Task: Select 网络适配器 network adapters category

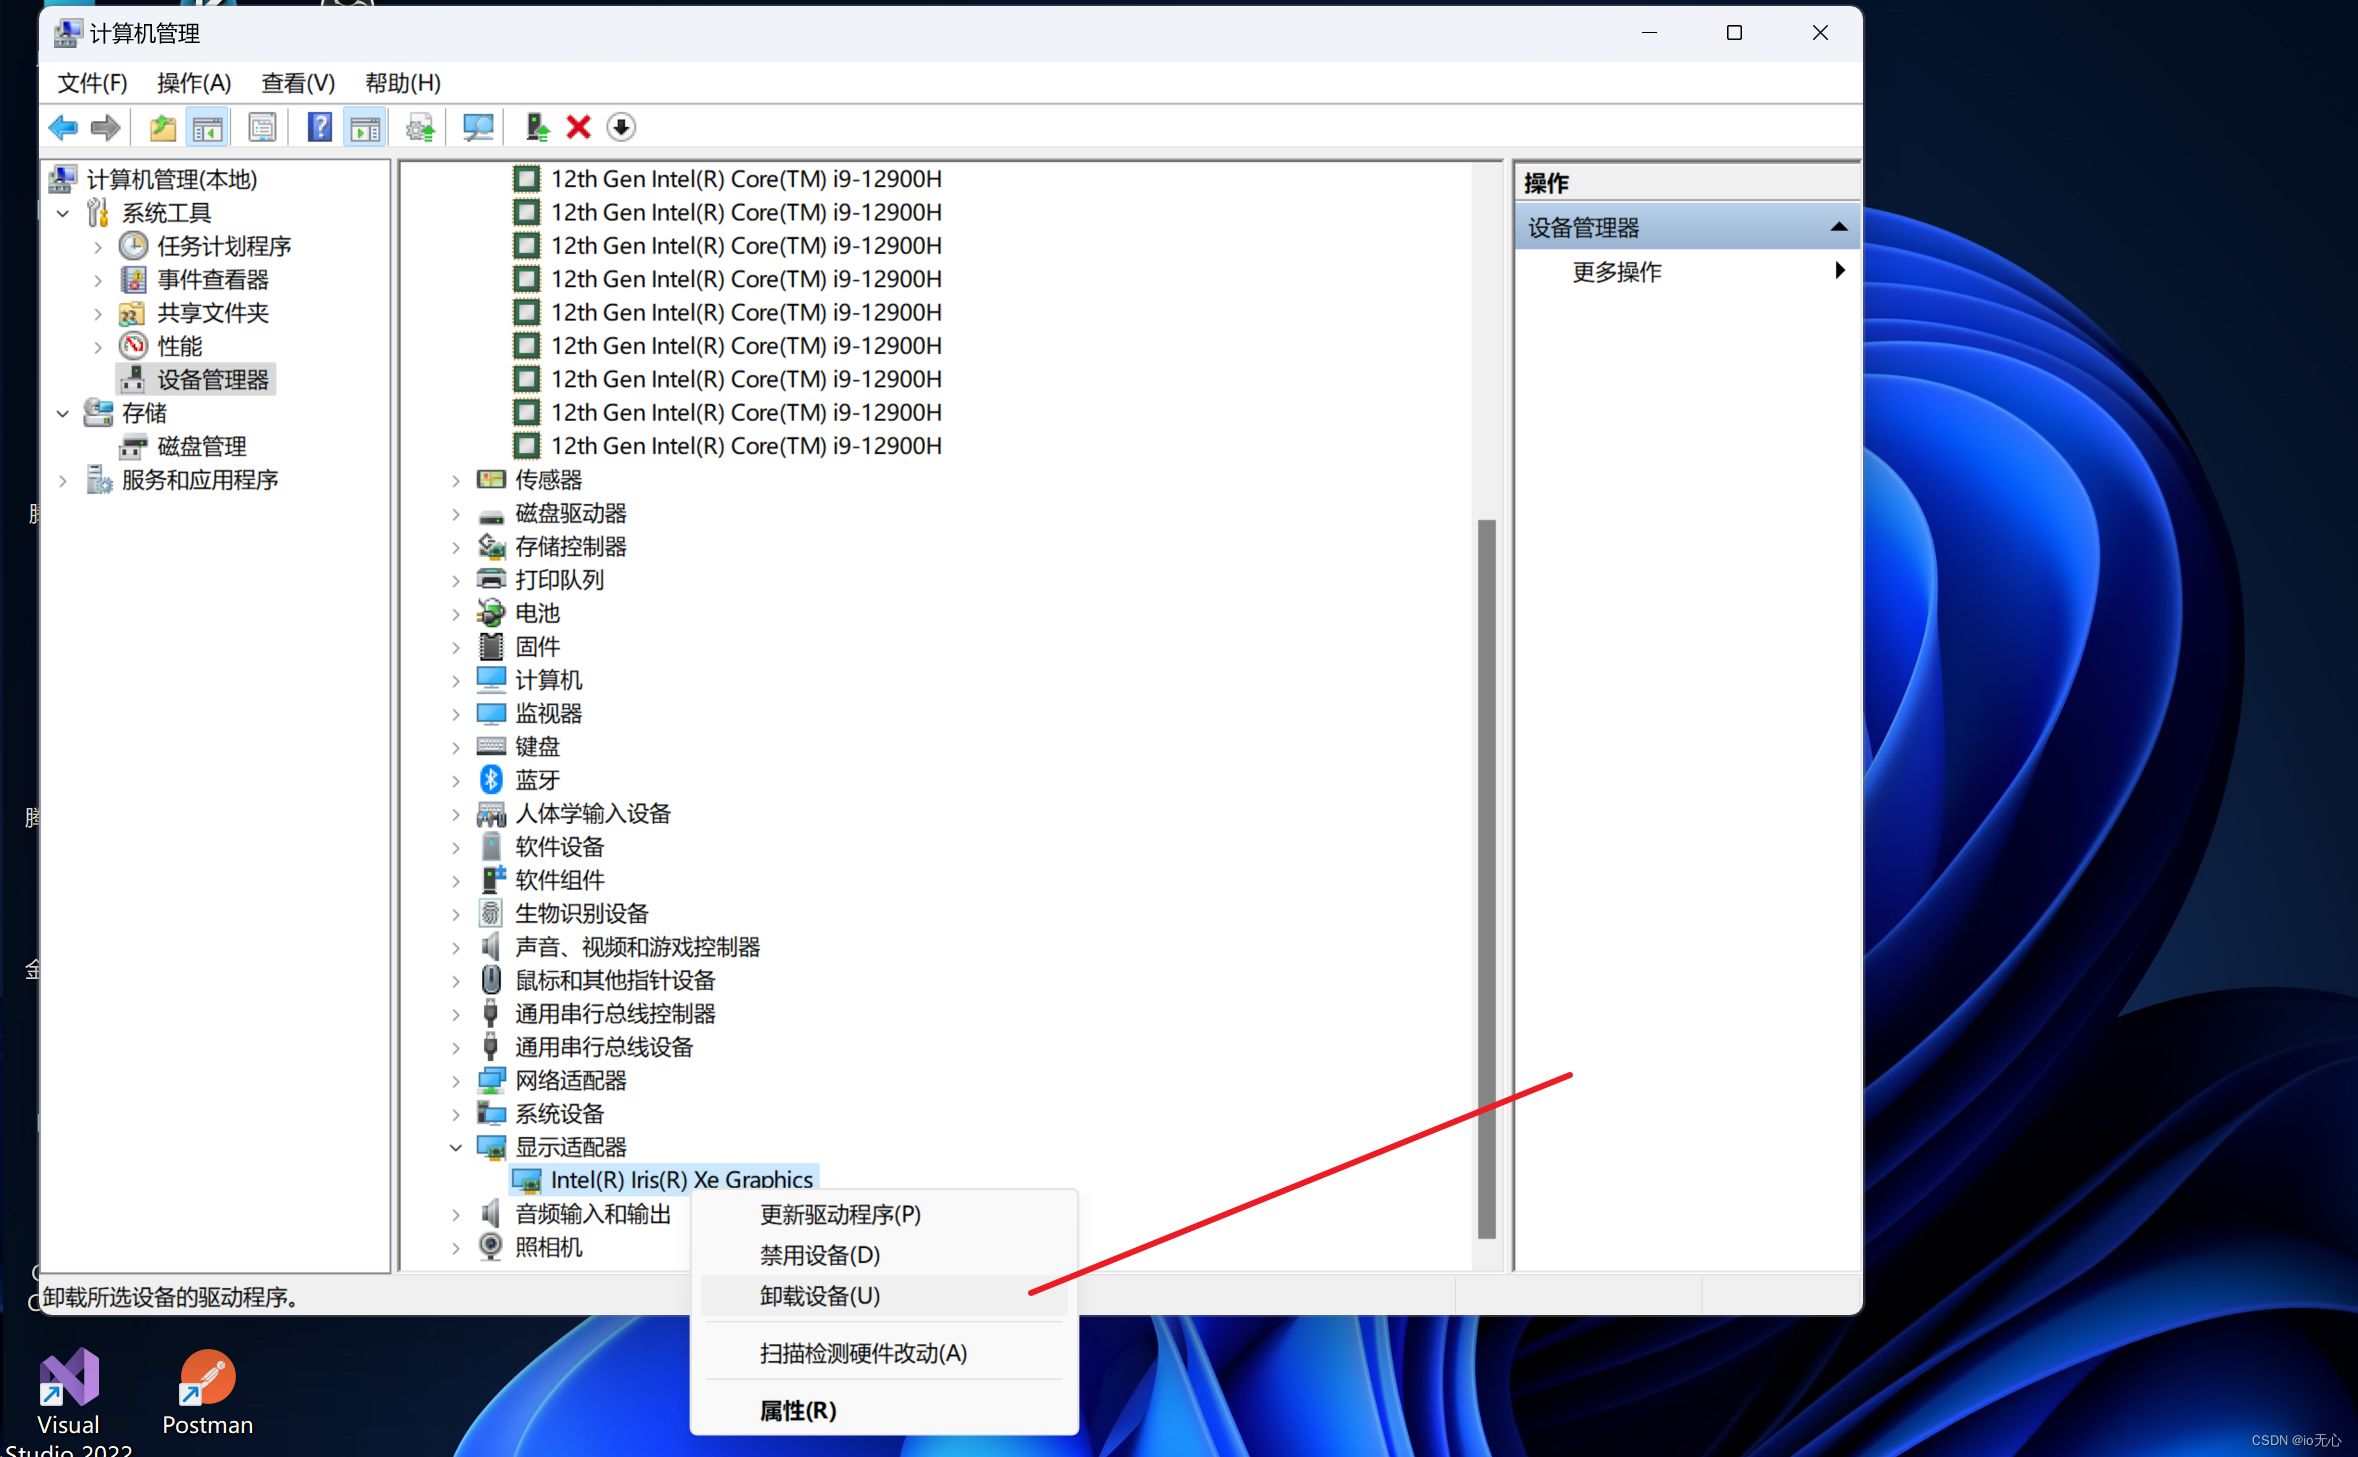Action: click(570, 1080)
